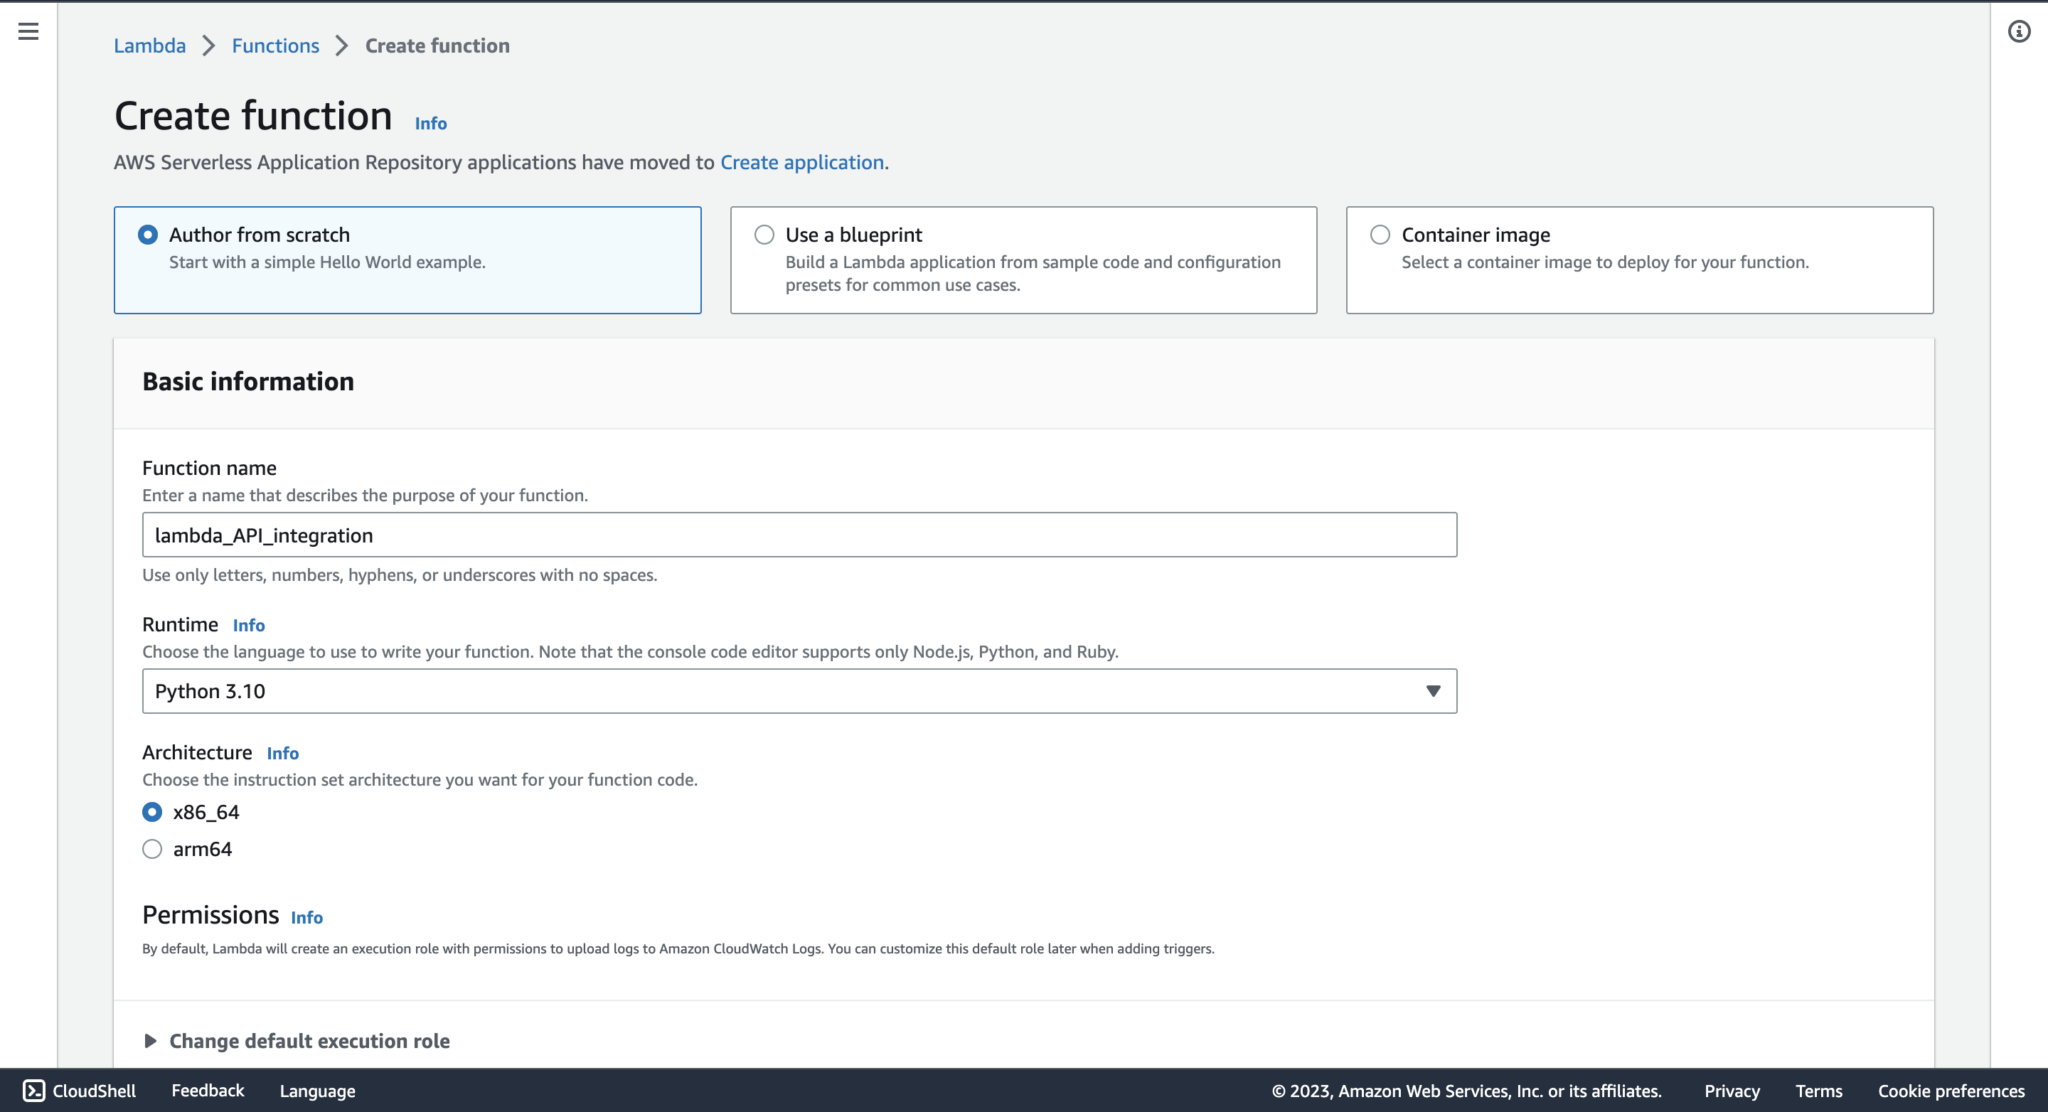Open Cookie preferences in the footer
Screen dimensions: 2048x1112
(x=1950, y=1091)
